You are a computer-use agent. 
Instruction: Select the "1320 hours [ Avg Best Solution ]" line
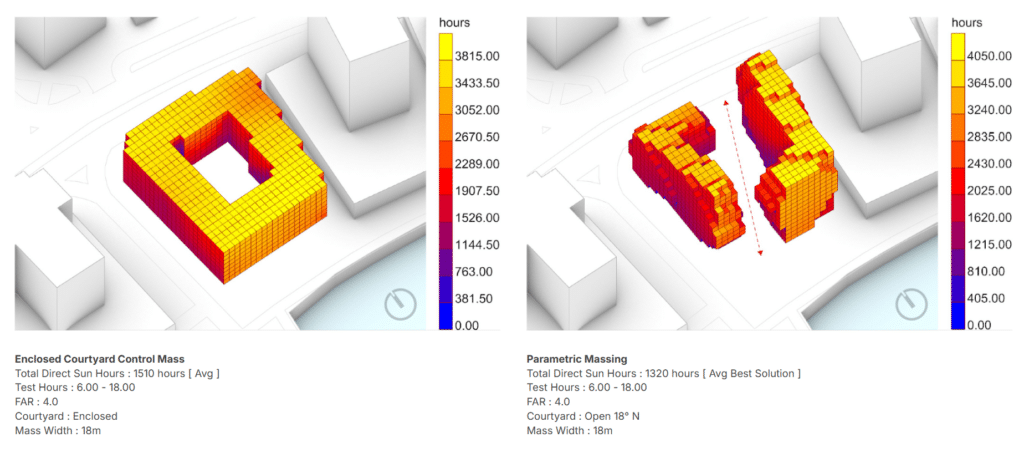[663, 373]
